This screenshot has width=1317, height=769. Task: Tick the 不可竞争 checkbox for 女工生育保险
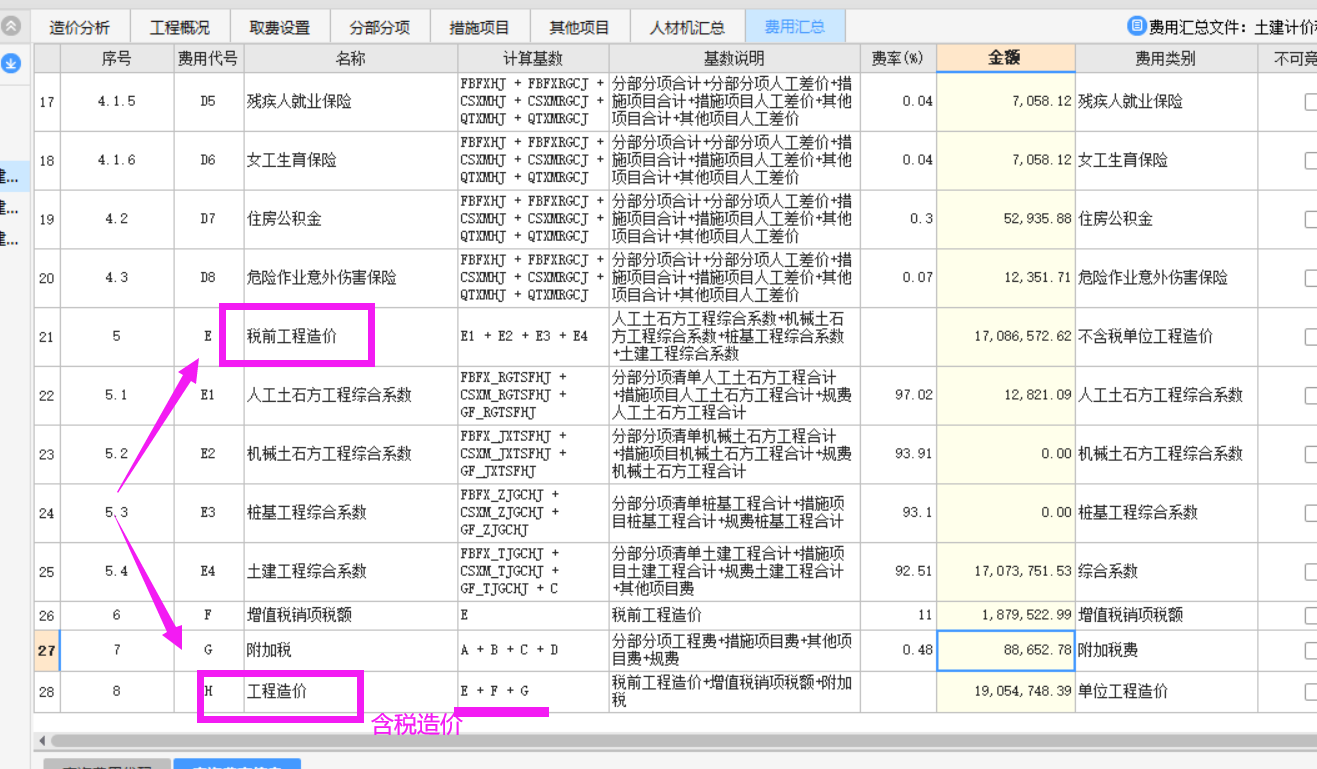(x=1311, y=160)
